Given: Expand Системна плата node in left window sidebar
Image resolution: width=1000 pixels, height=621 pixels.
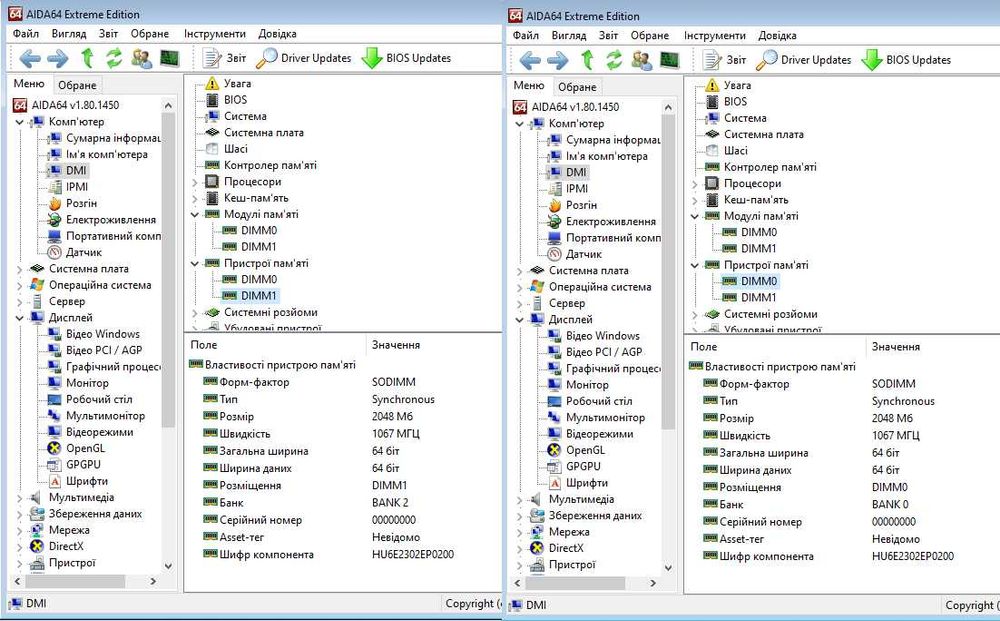Looking at the screenshot, I should 19,269.
